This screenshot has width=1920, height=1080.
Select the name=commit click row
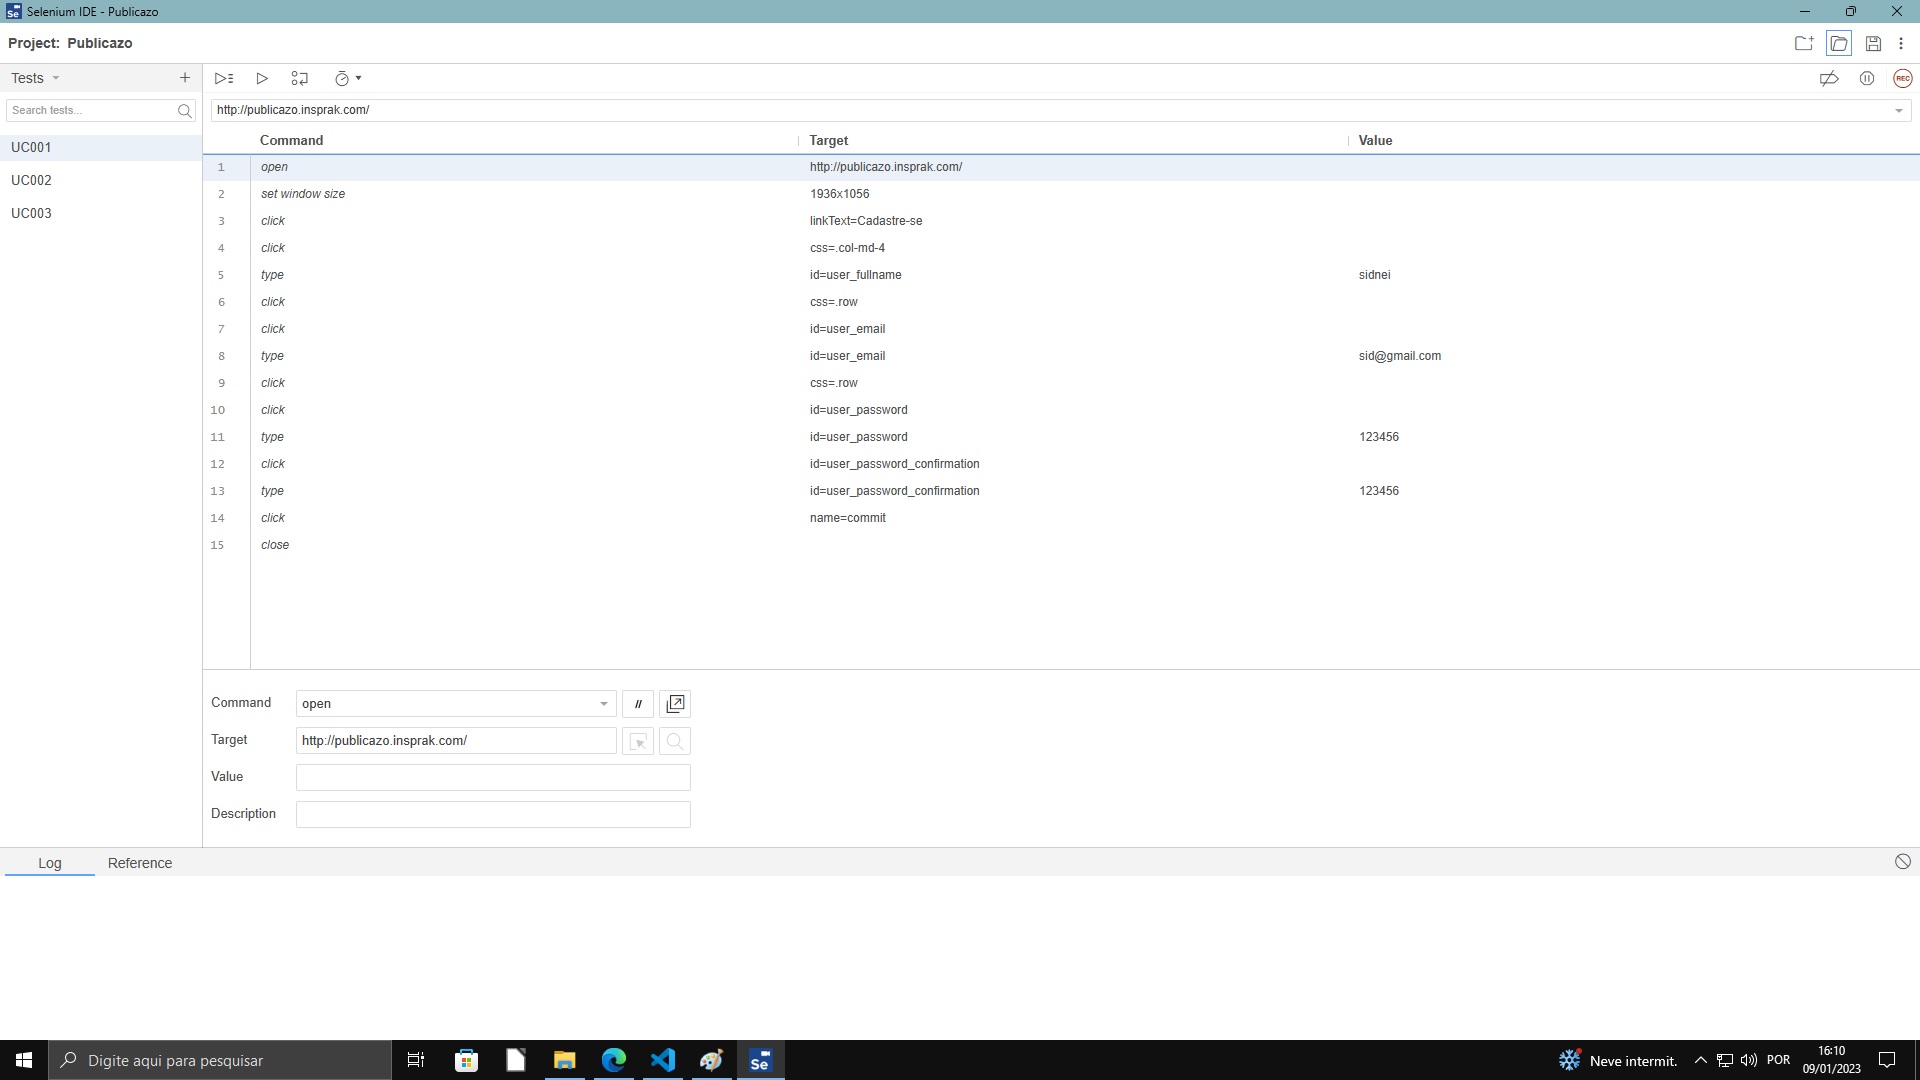(1061, 518)
